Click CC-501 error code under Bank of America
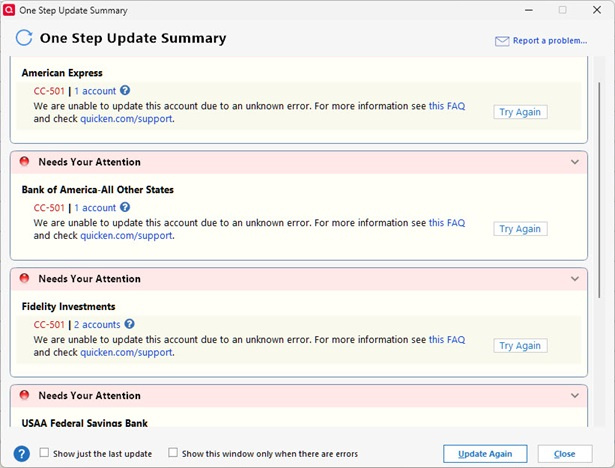 pyautogui.click(x=49, y=208)
